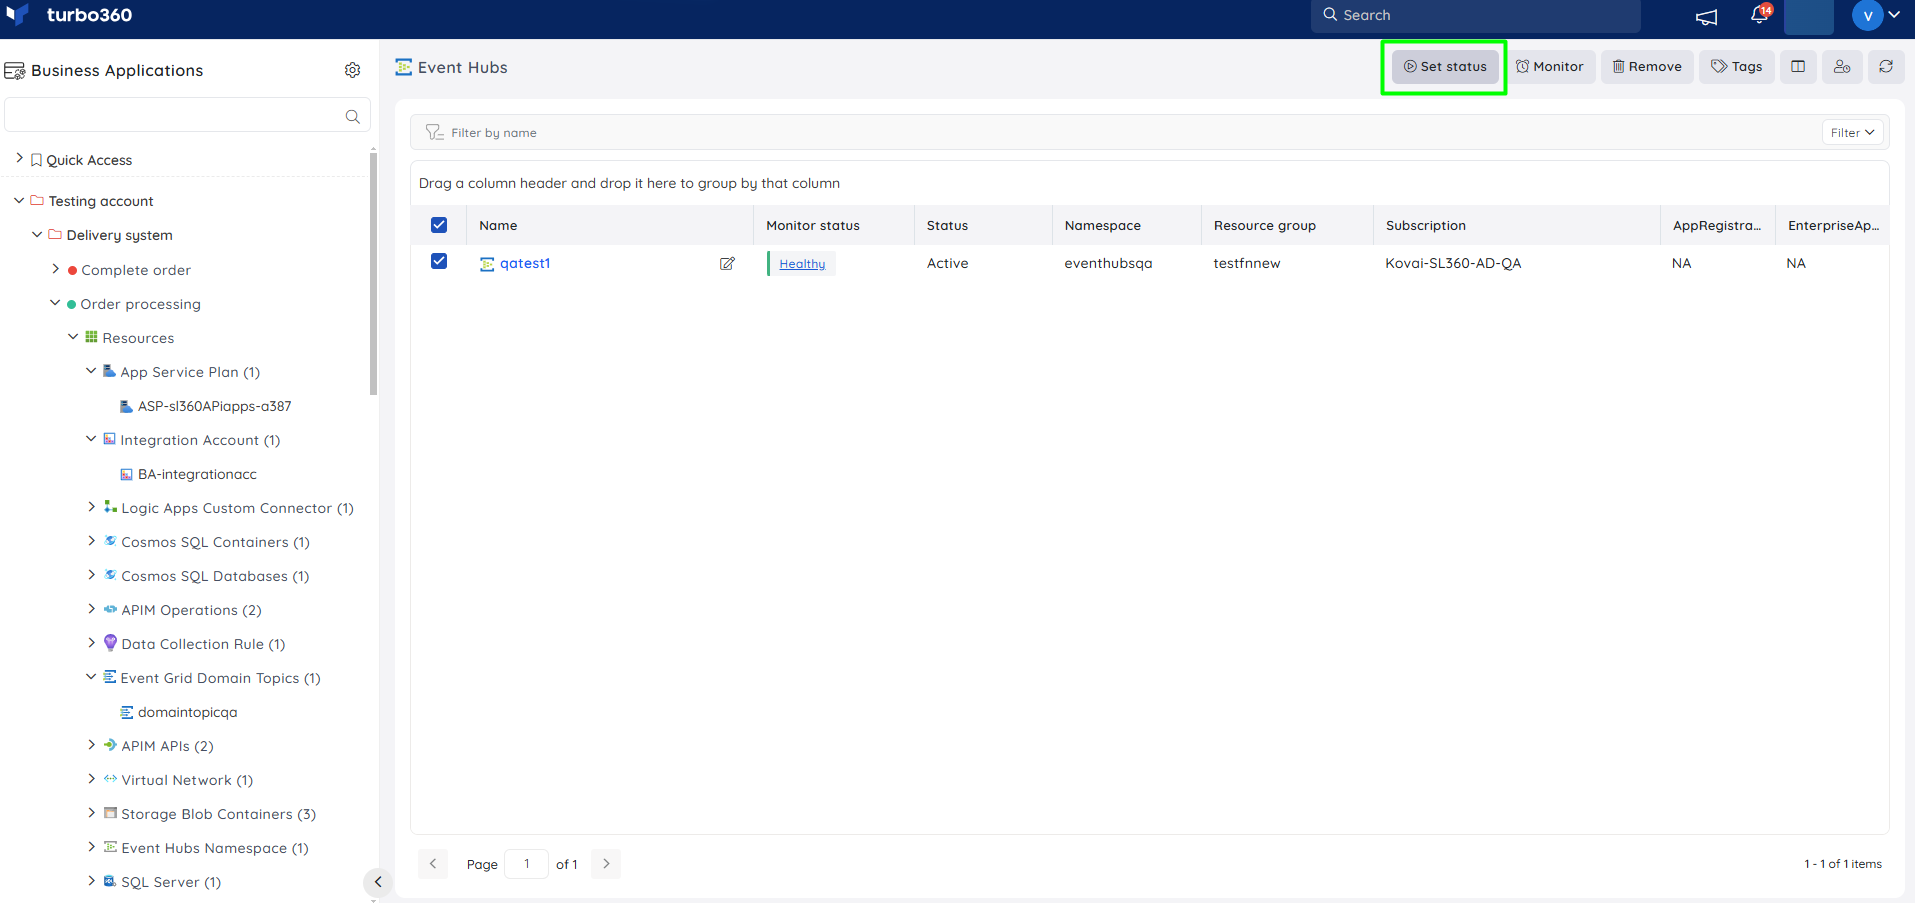
Task: Select ASP-sl360APIapps-a387 resource
Action: click(214, 406)
